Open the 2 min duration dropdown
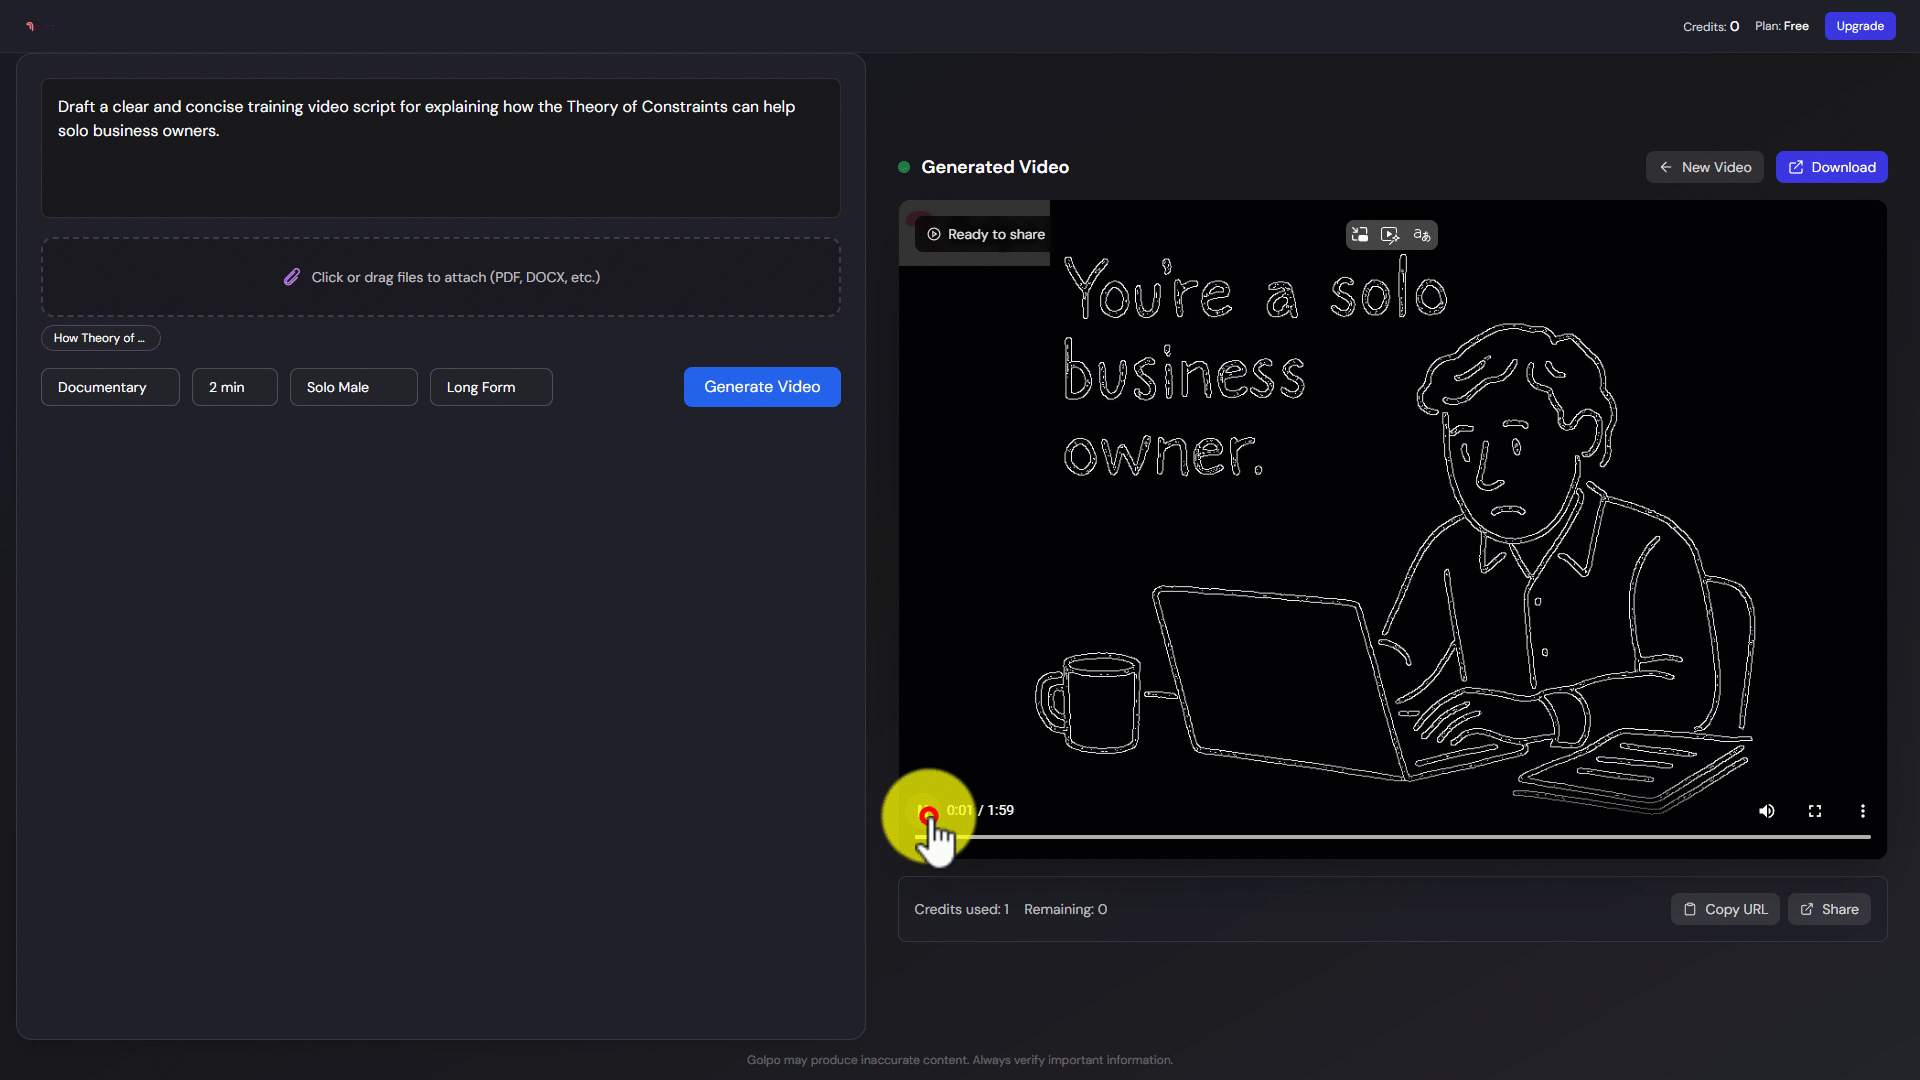This screenshot has width=1920, height=1080. (x=234, y=387)
